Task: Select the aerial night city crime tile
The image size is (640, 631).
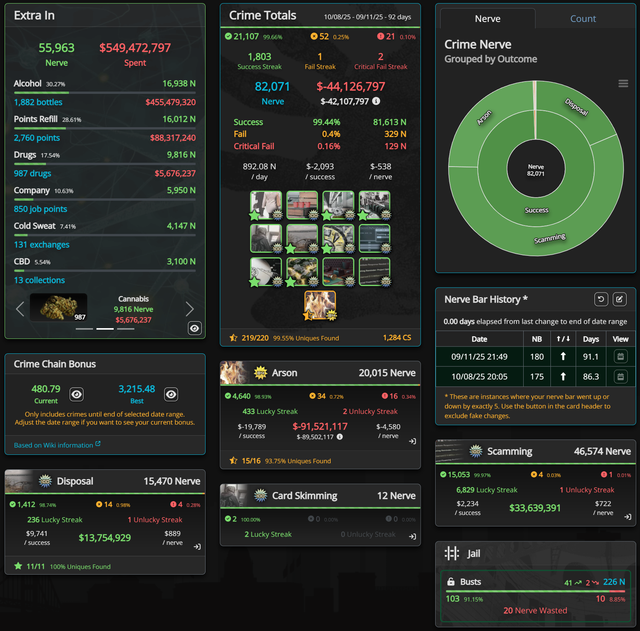Action: point(302,271)
